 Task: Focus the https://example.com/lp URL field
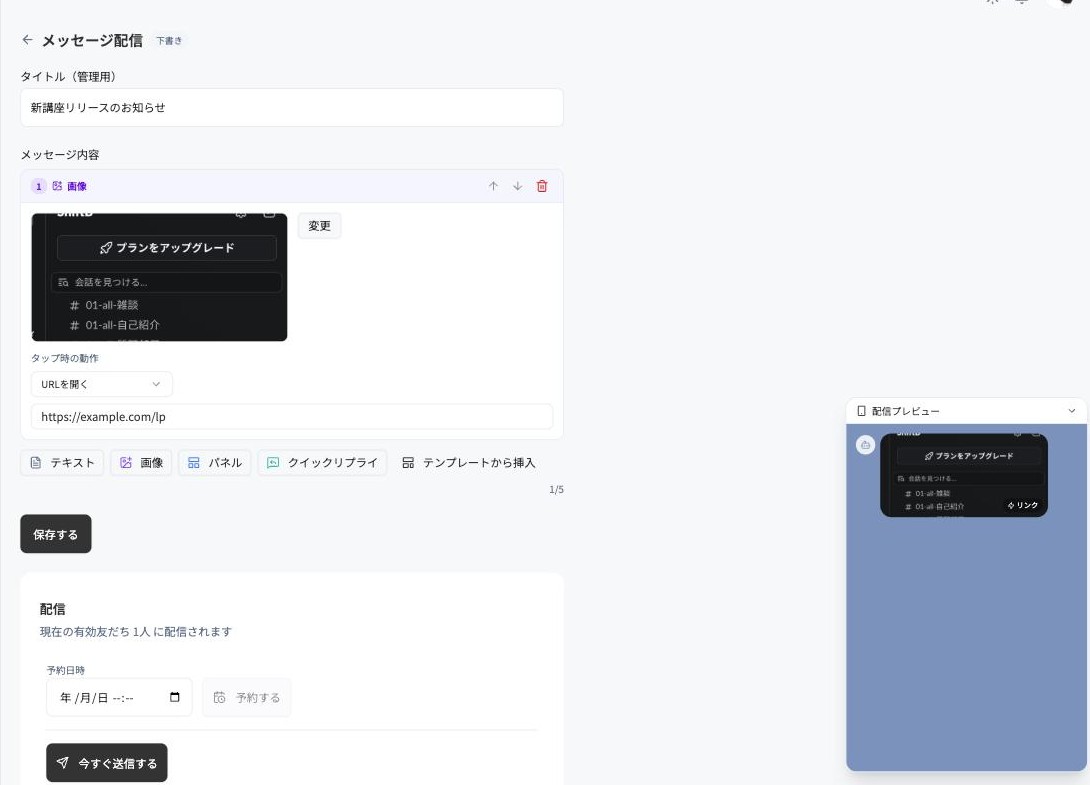coord(292,416)
